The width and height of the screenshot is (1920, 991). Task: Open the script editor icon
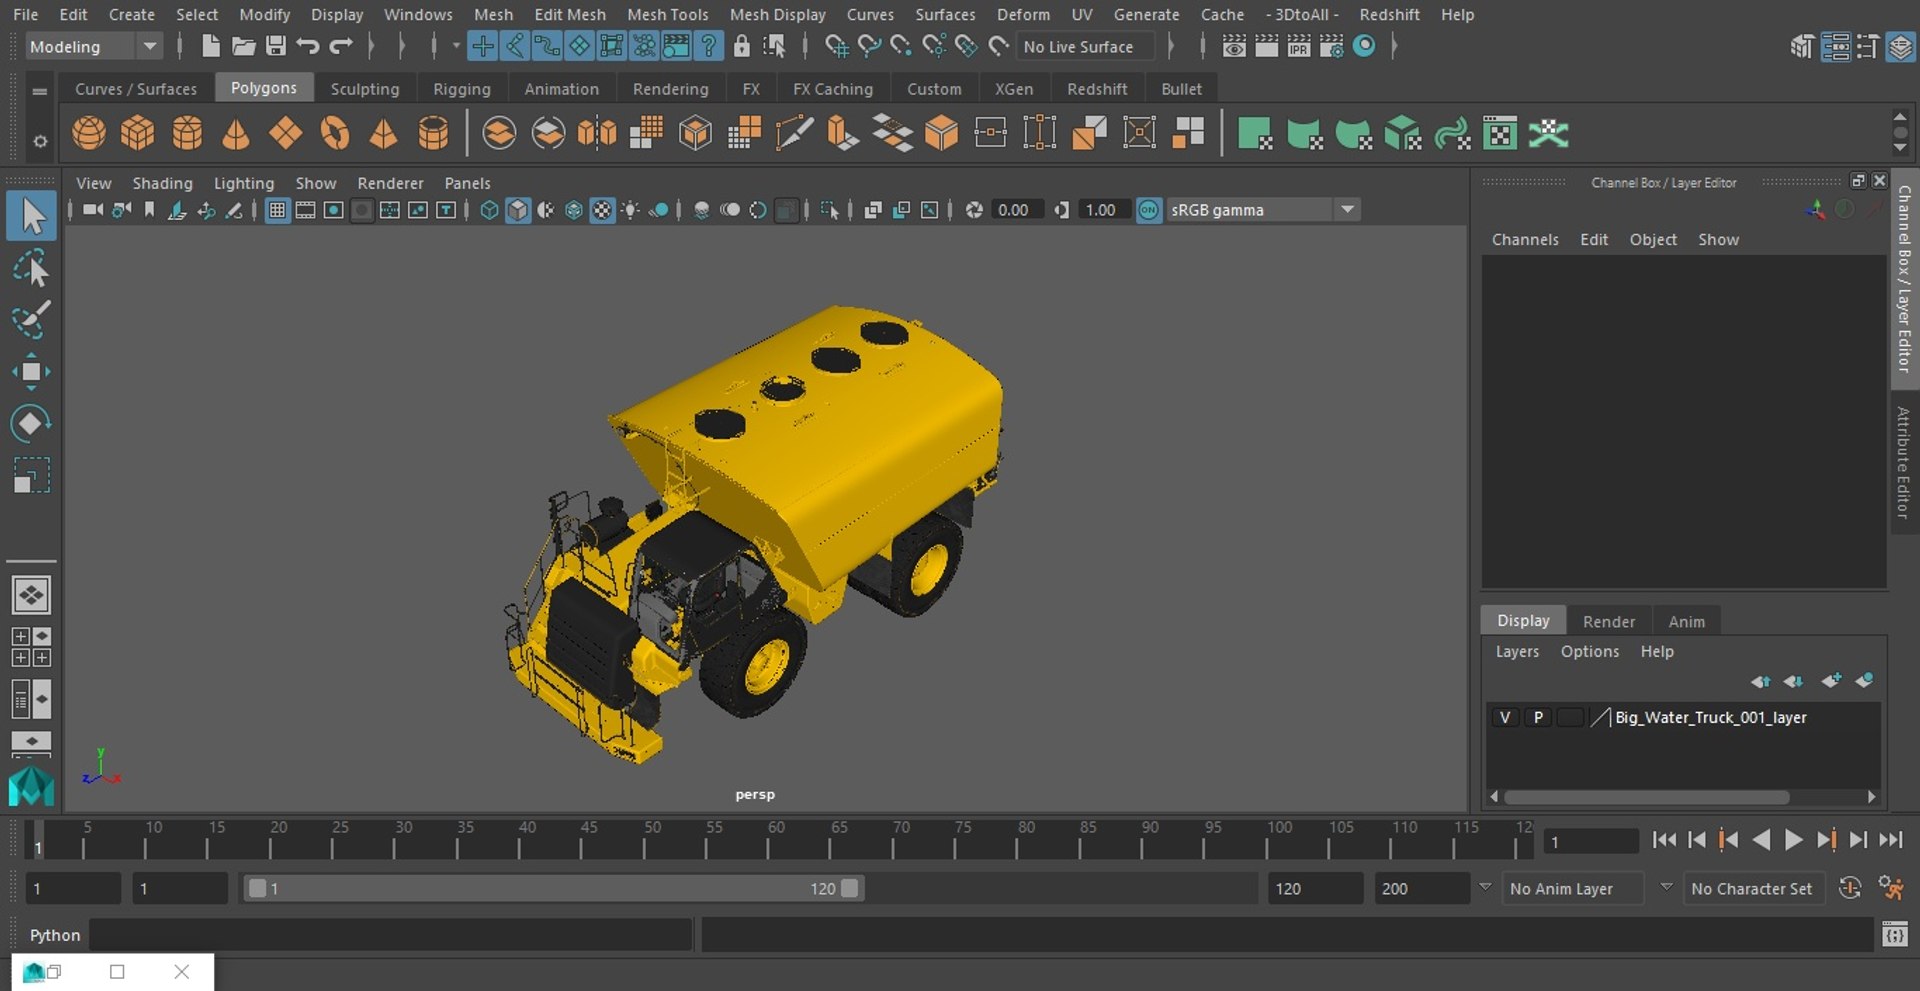tap(1894, 935)
